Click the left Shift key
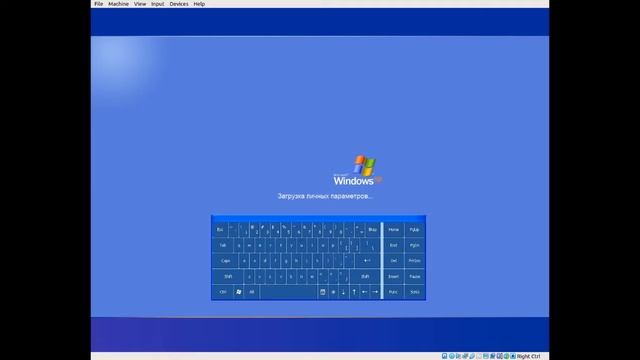The width and height of the screenshot is (640, 360). [228, 276]
